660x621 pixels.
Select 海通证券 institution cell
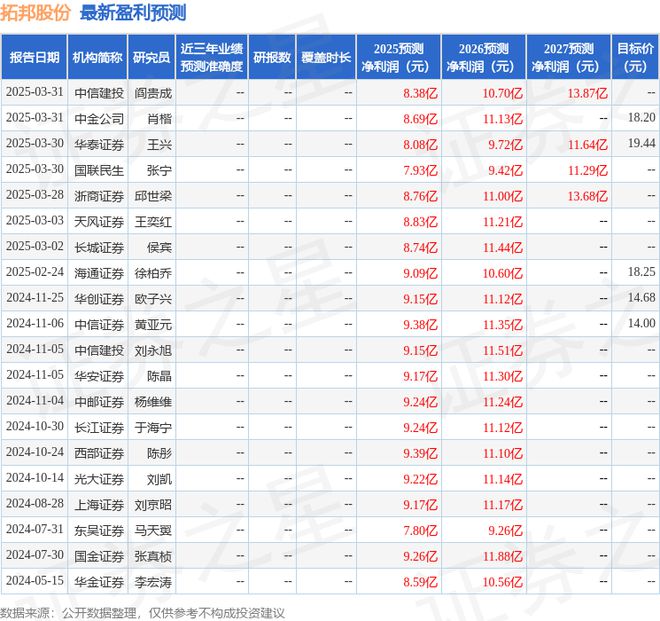[99, 273]
